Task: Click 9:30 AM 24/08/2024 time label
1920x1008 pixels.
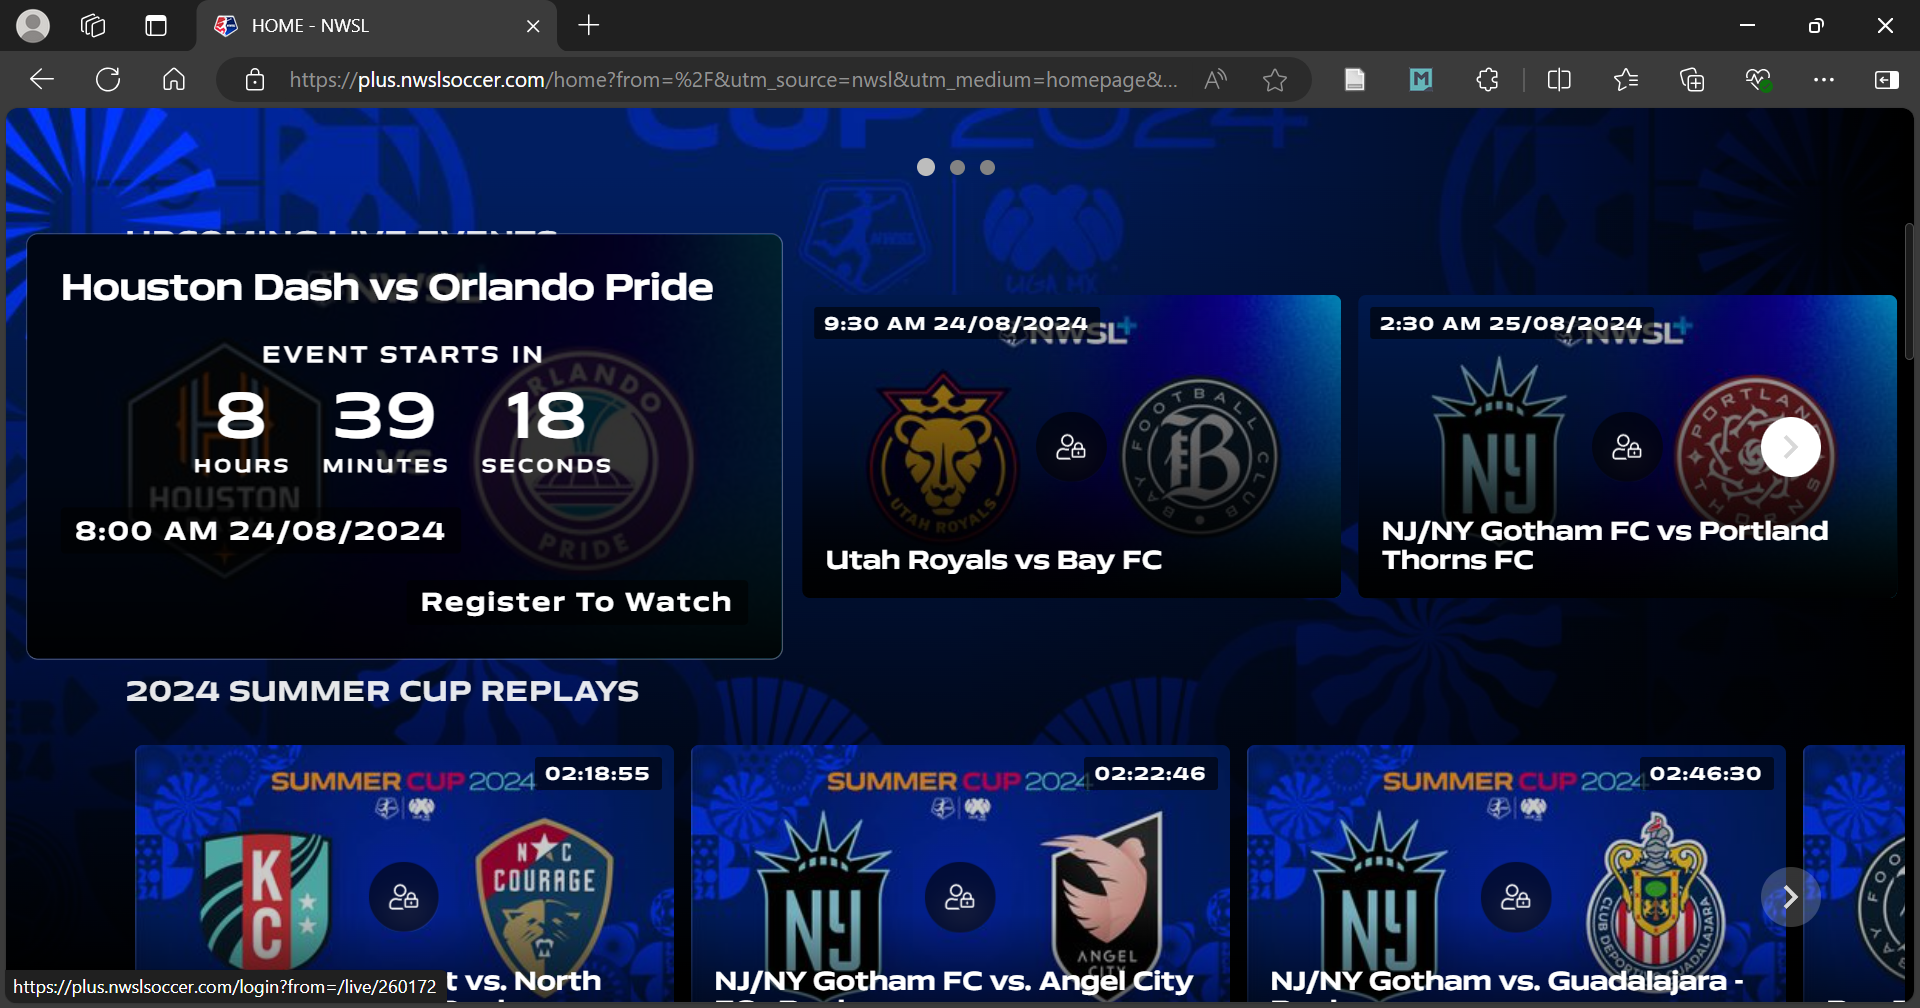Action: coord(956,323)
